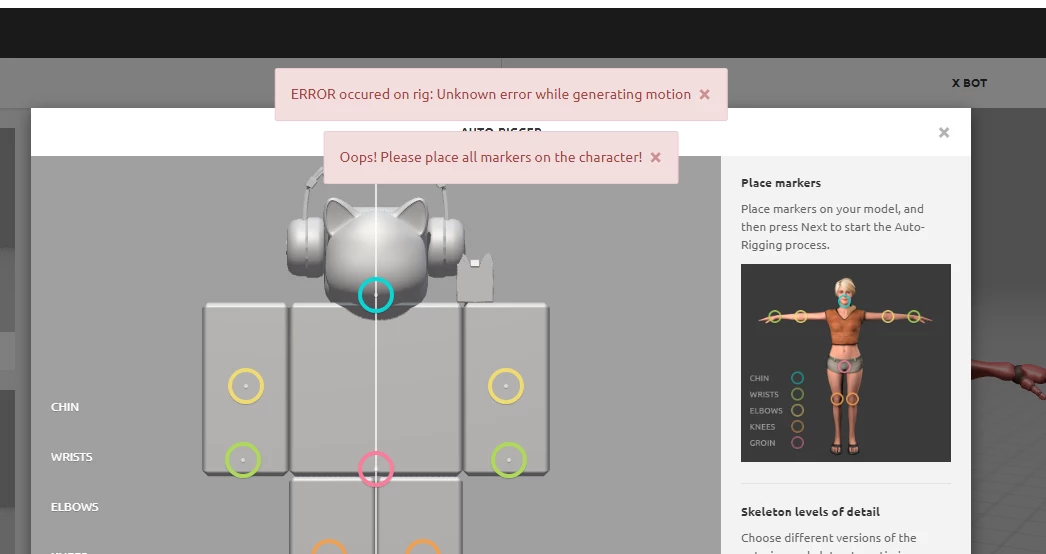Click the Place markers heading
The height and width of the screenshot is (554, 1046).
pos(781,183)
